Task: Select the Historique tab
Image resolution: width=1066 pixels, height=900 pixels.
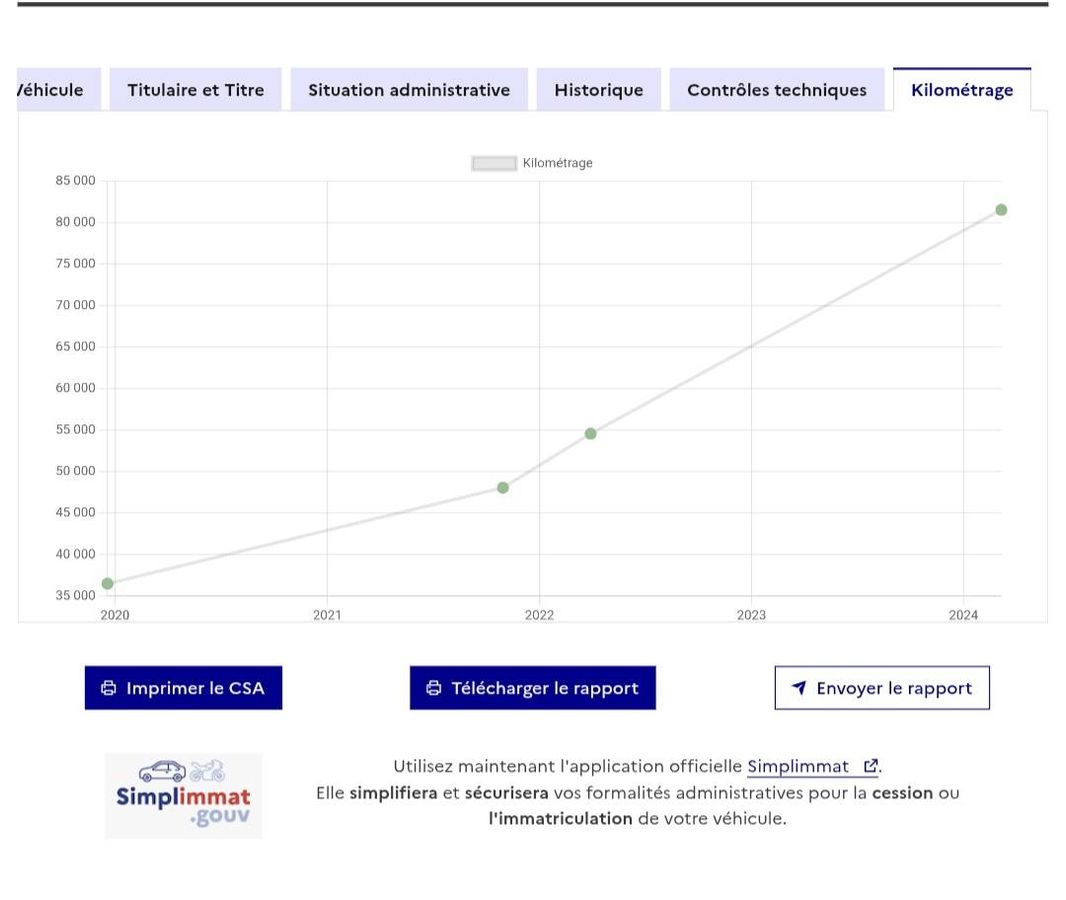Action: pyautogui.click(x=598, y=90)
